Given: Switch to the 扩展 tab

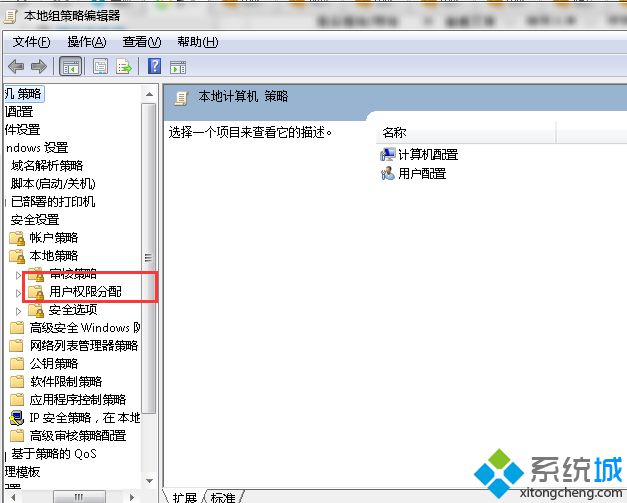Looking at the screenshot, I should point(184,497).
